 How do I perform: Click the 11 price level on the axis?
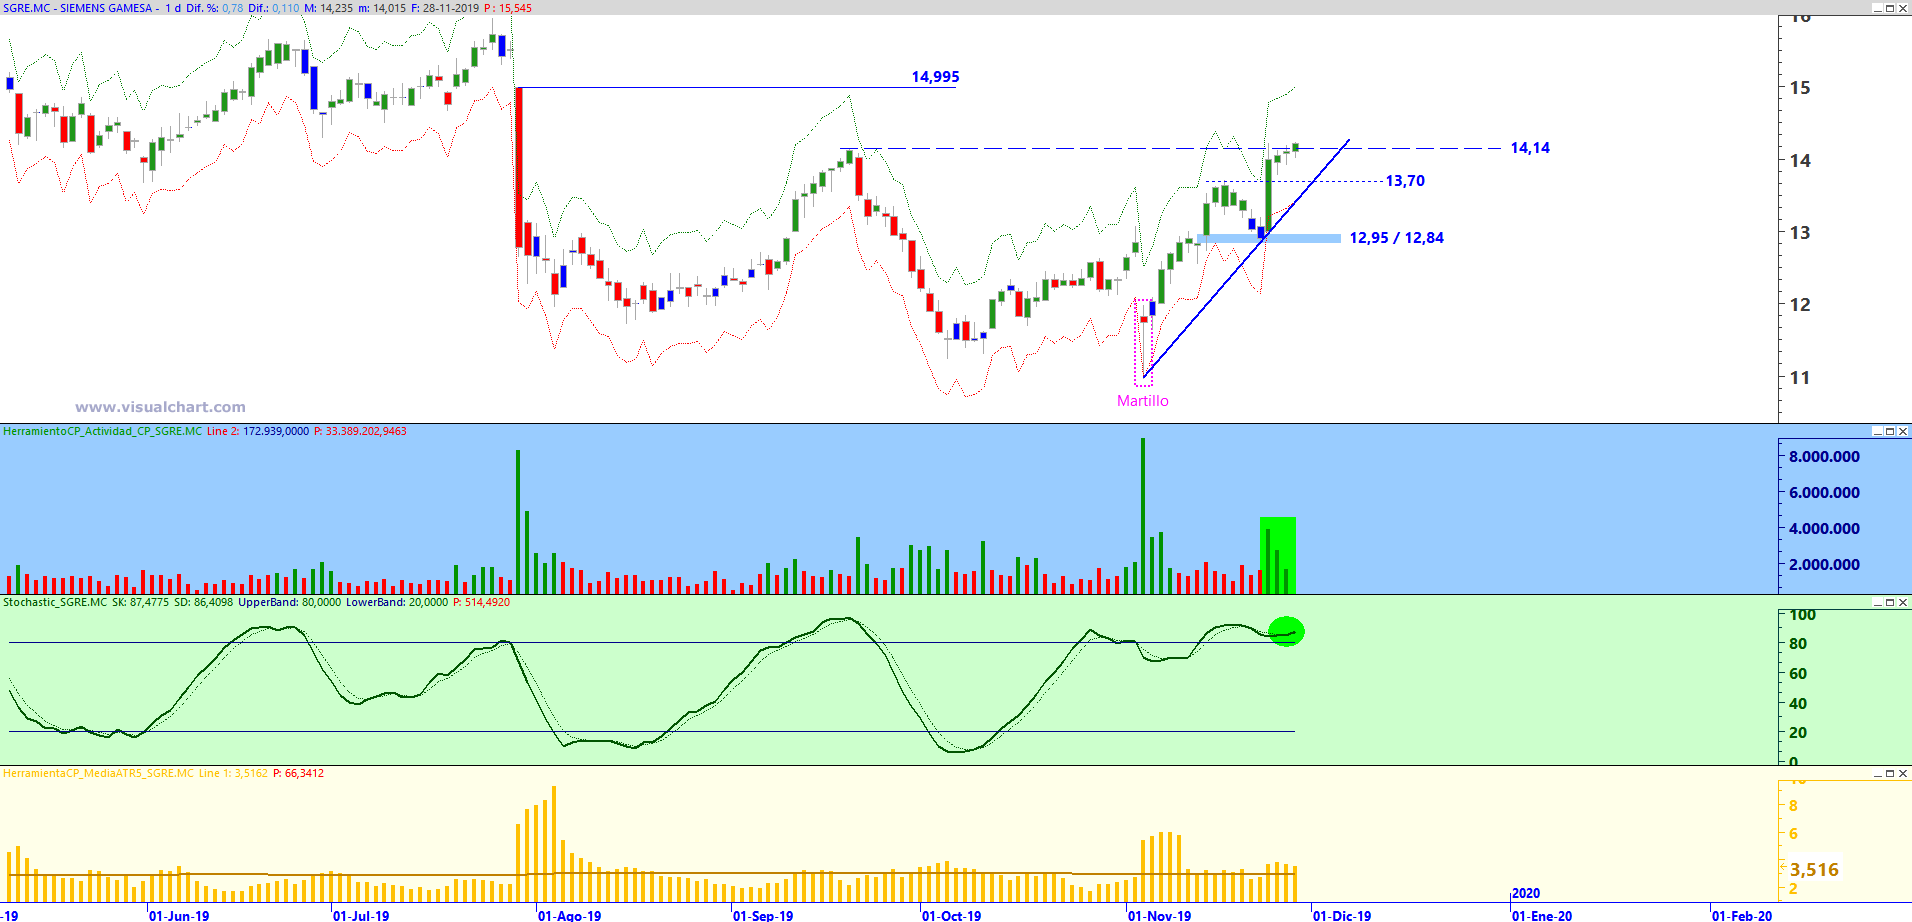coord(1800,378)
